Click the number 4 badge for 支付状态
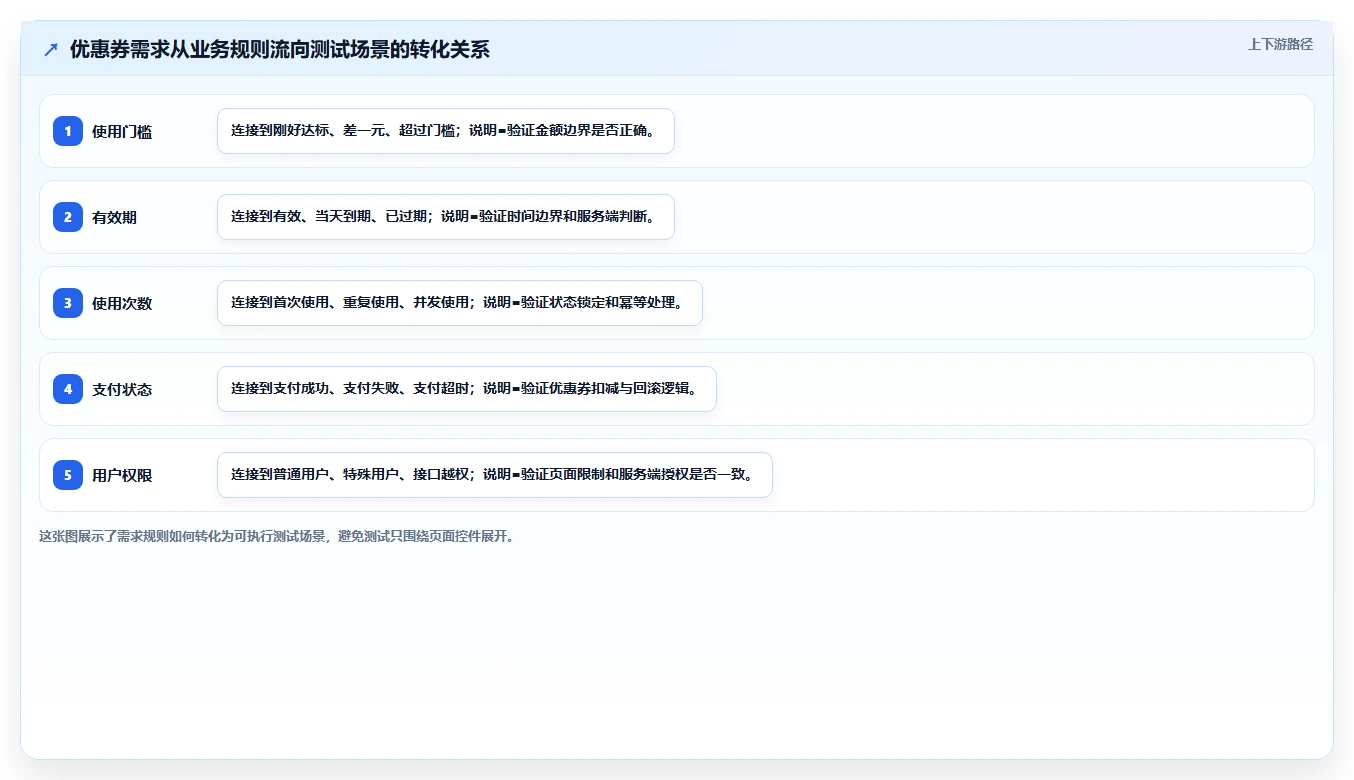Image resolution: width=1354 pixels, height=780 pixels. coord(68,389)
